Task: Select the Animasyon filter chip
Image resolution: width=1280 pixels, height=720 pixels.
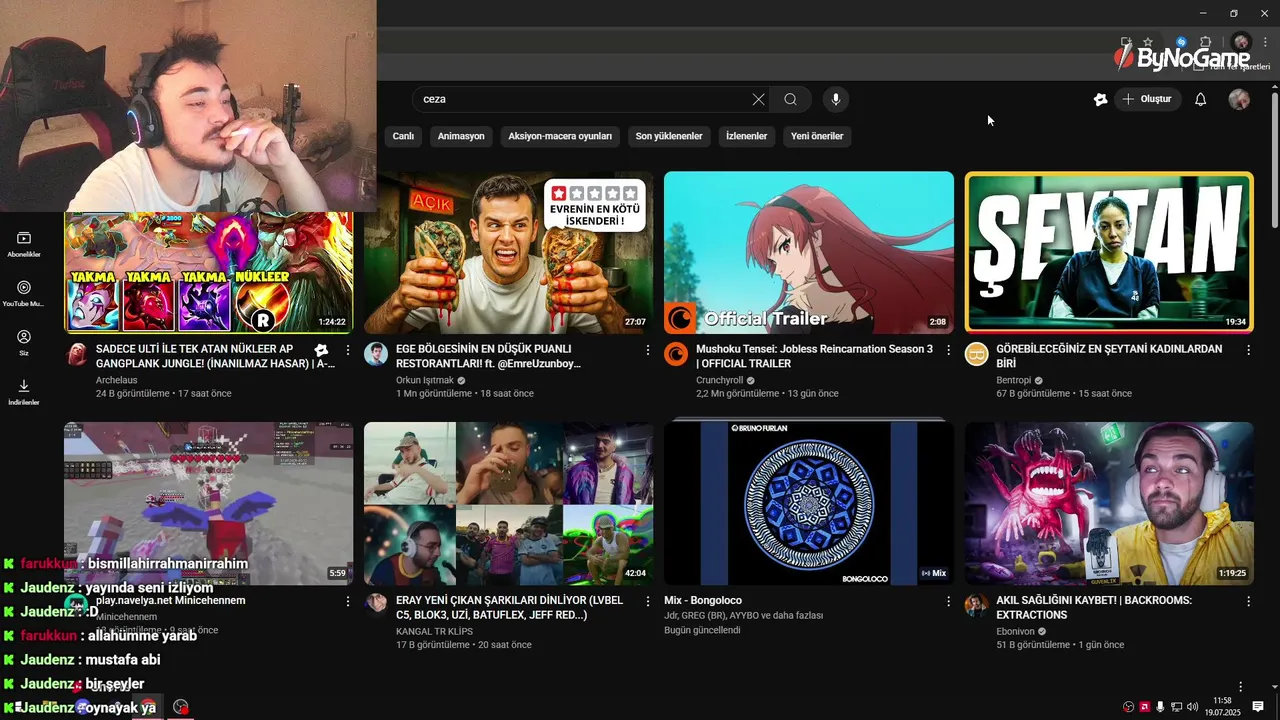Action: 461,136
